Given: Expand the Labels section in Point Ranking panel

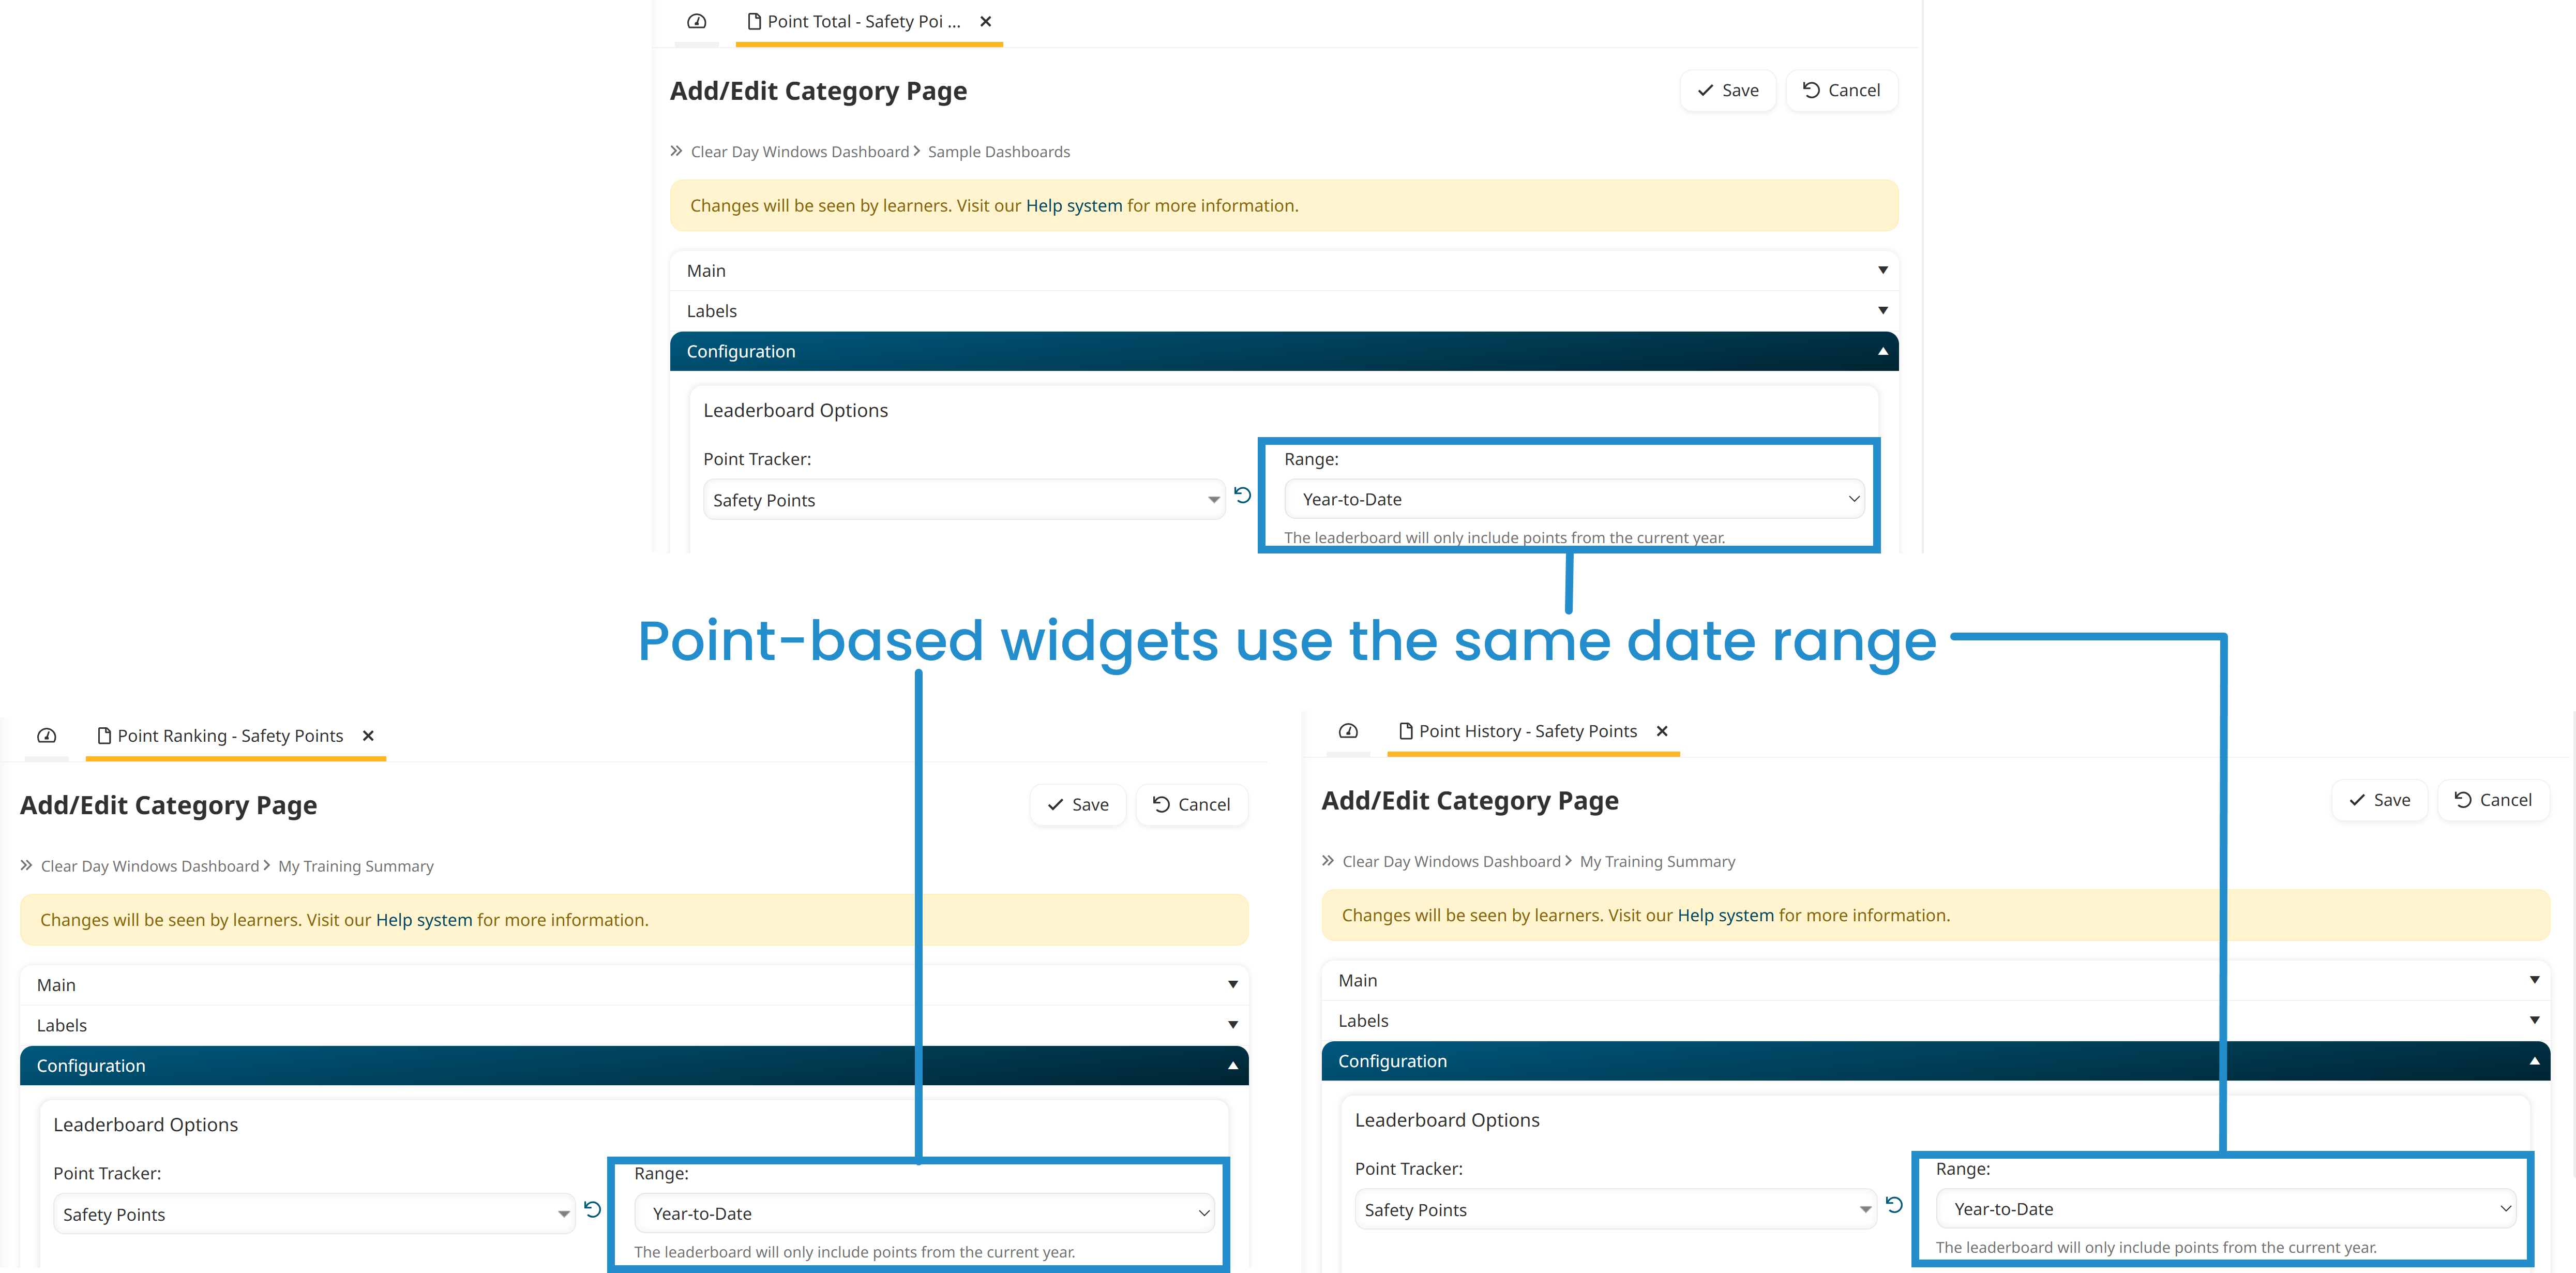Looking at the screenshot, I should [634, 1025].
